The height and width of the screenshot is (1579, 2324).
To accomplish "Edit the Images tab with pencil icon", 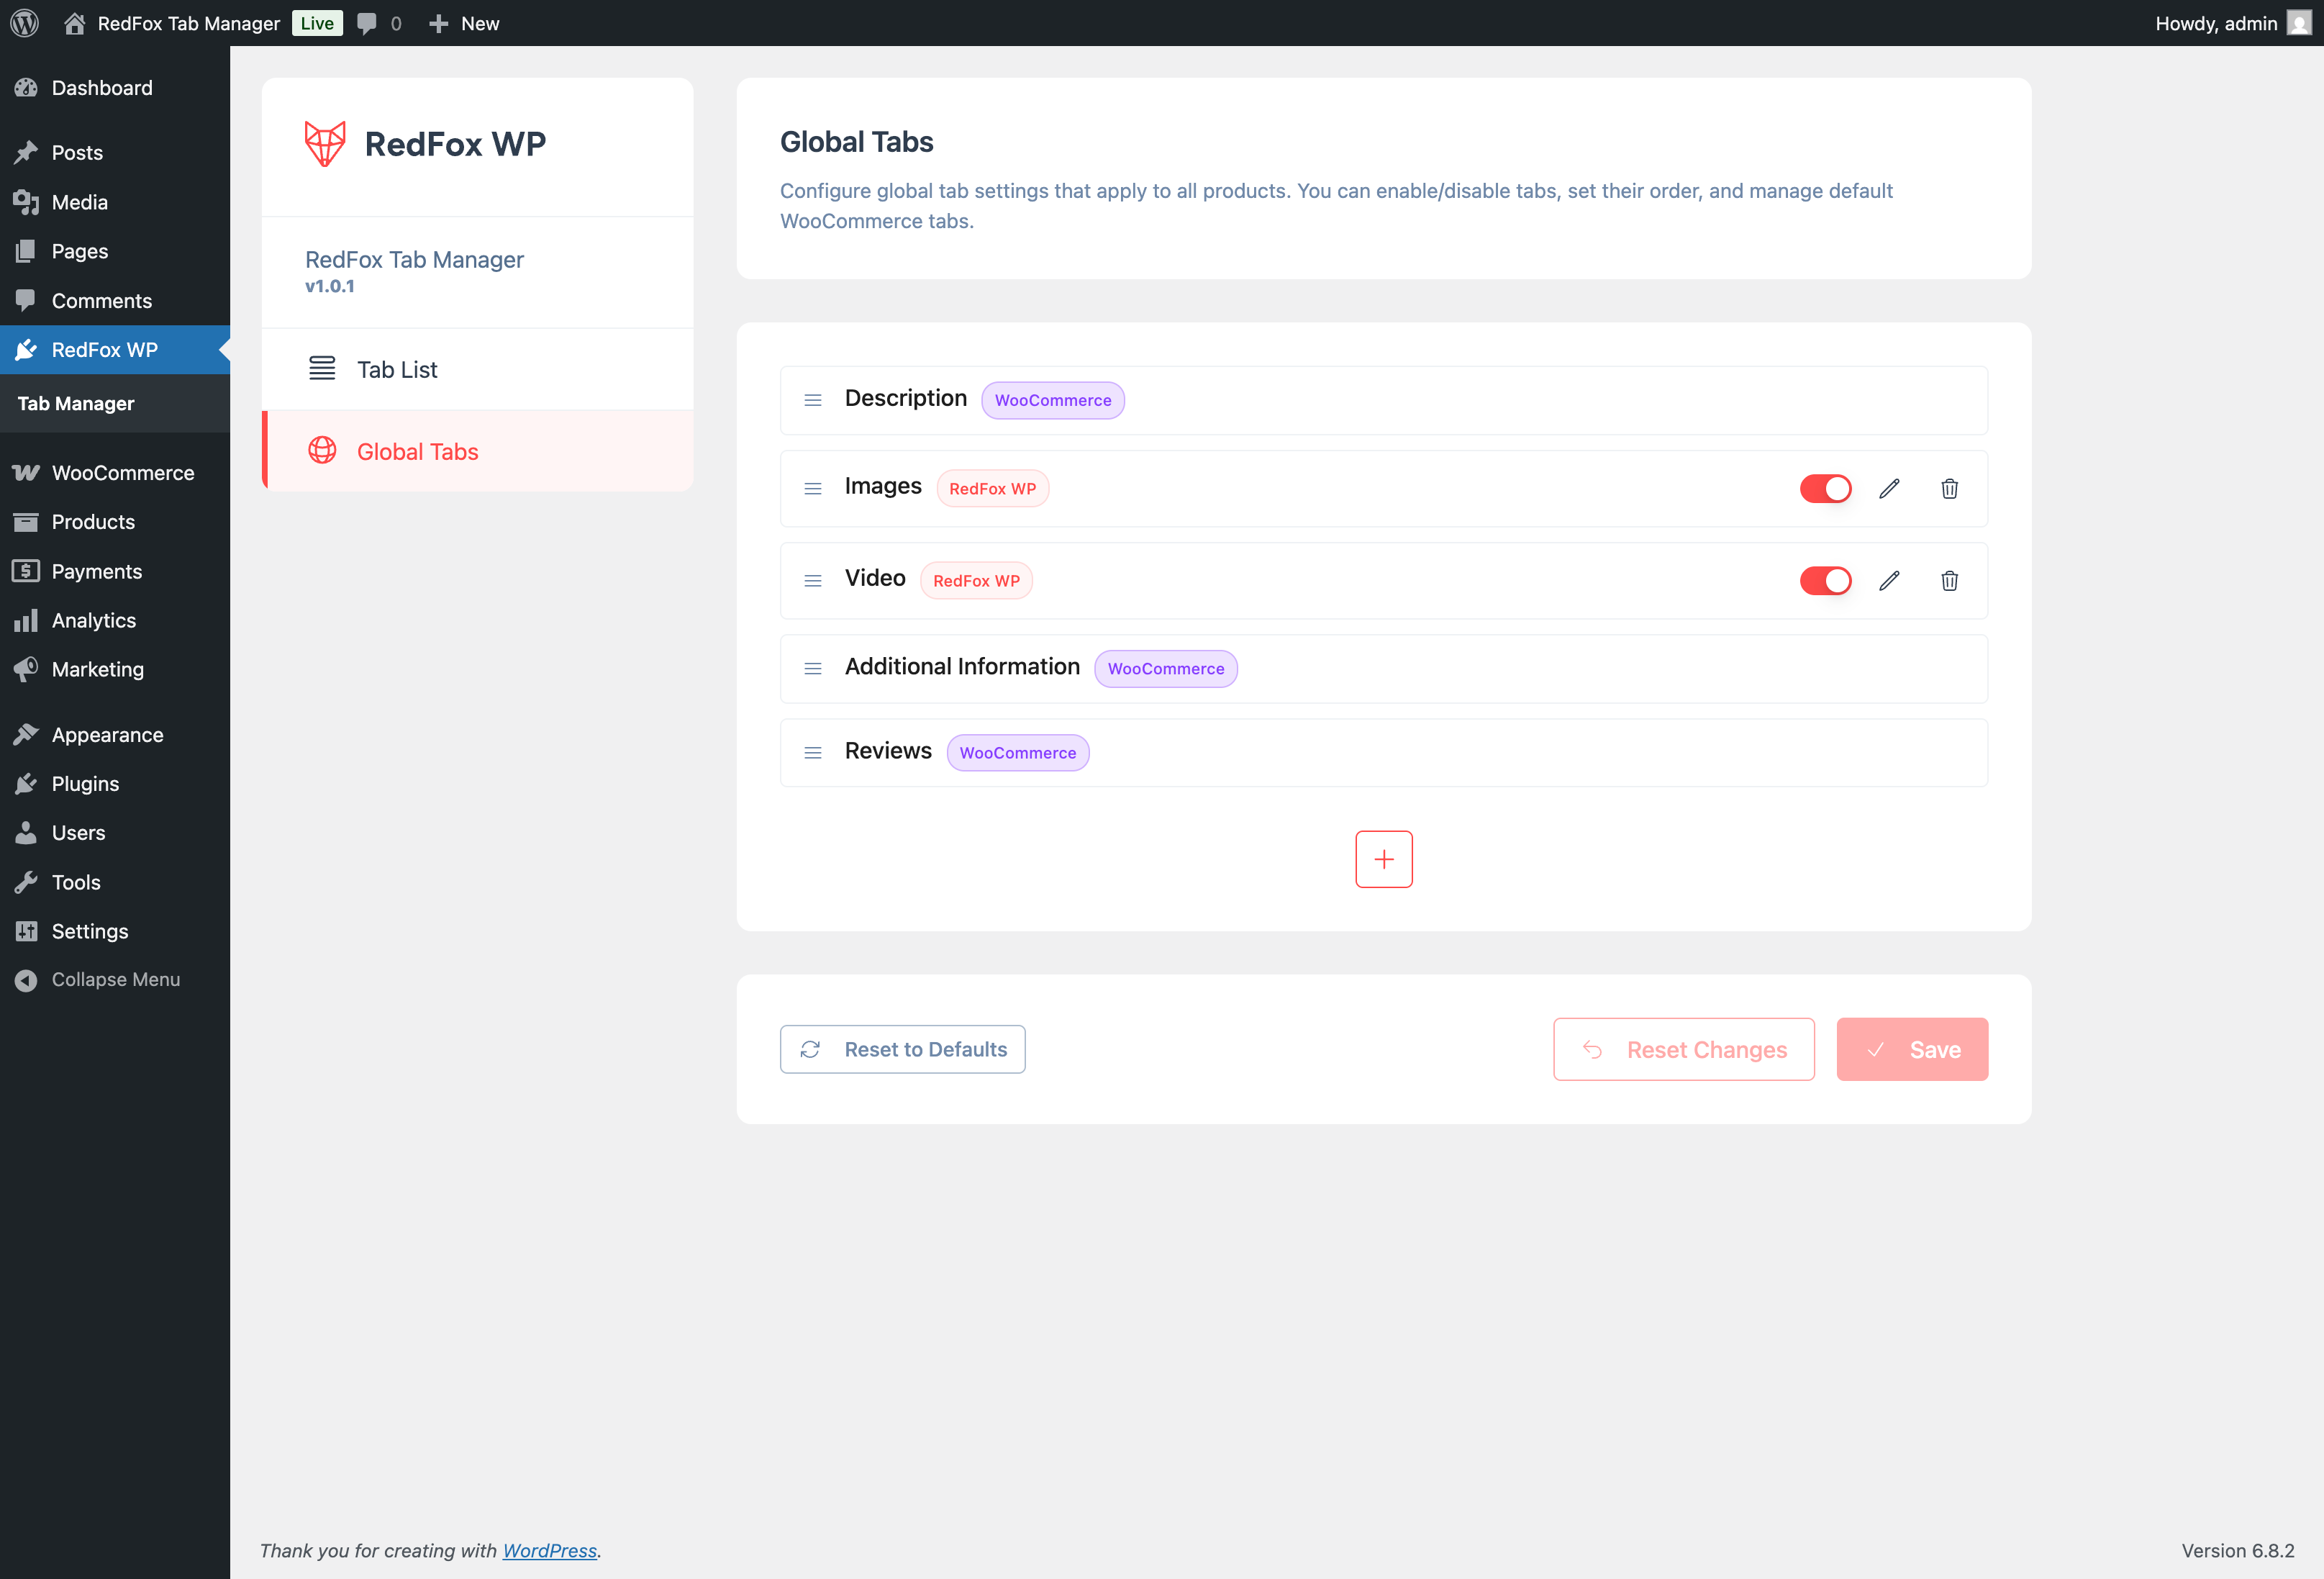I will click(1889, 489).
